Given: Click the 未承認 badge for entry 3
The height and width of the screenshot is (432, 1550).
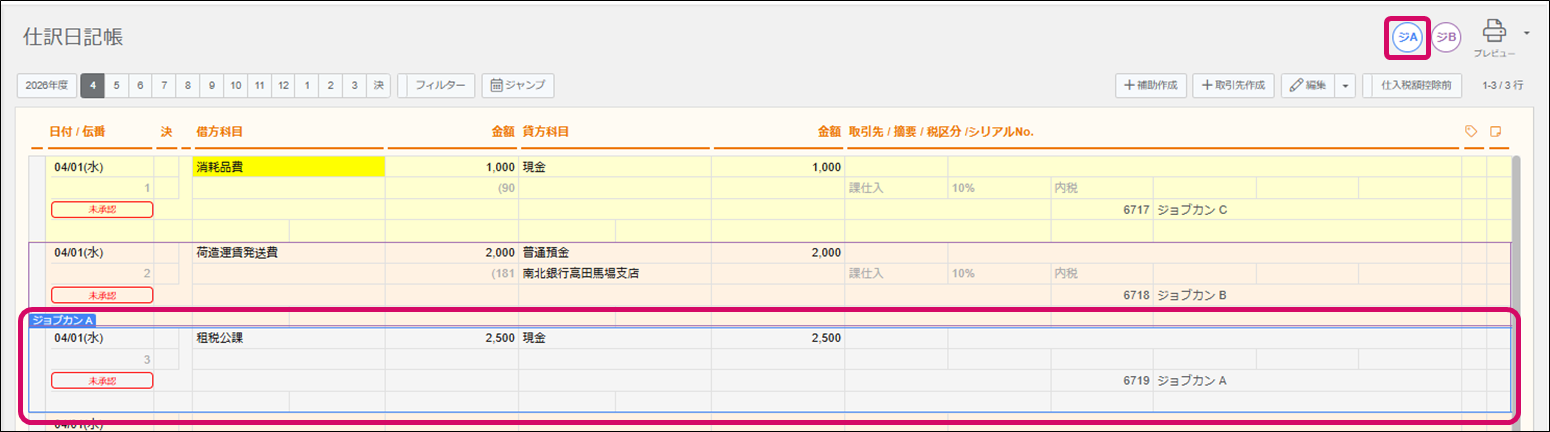Looking at the screenshot, I should (x=102, y=380).
